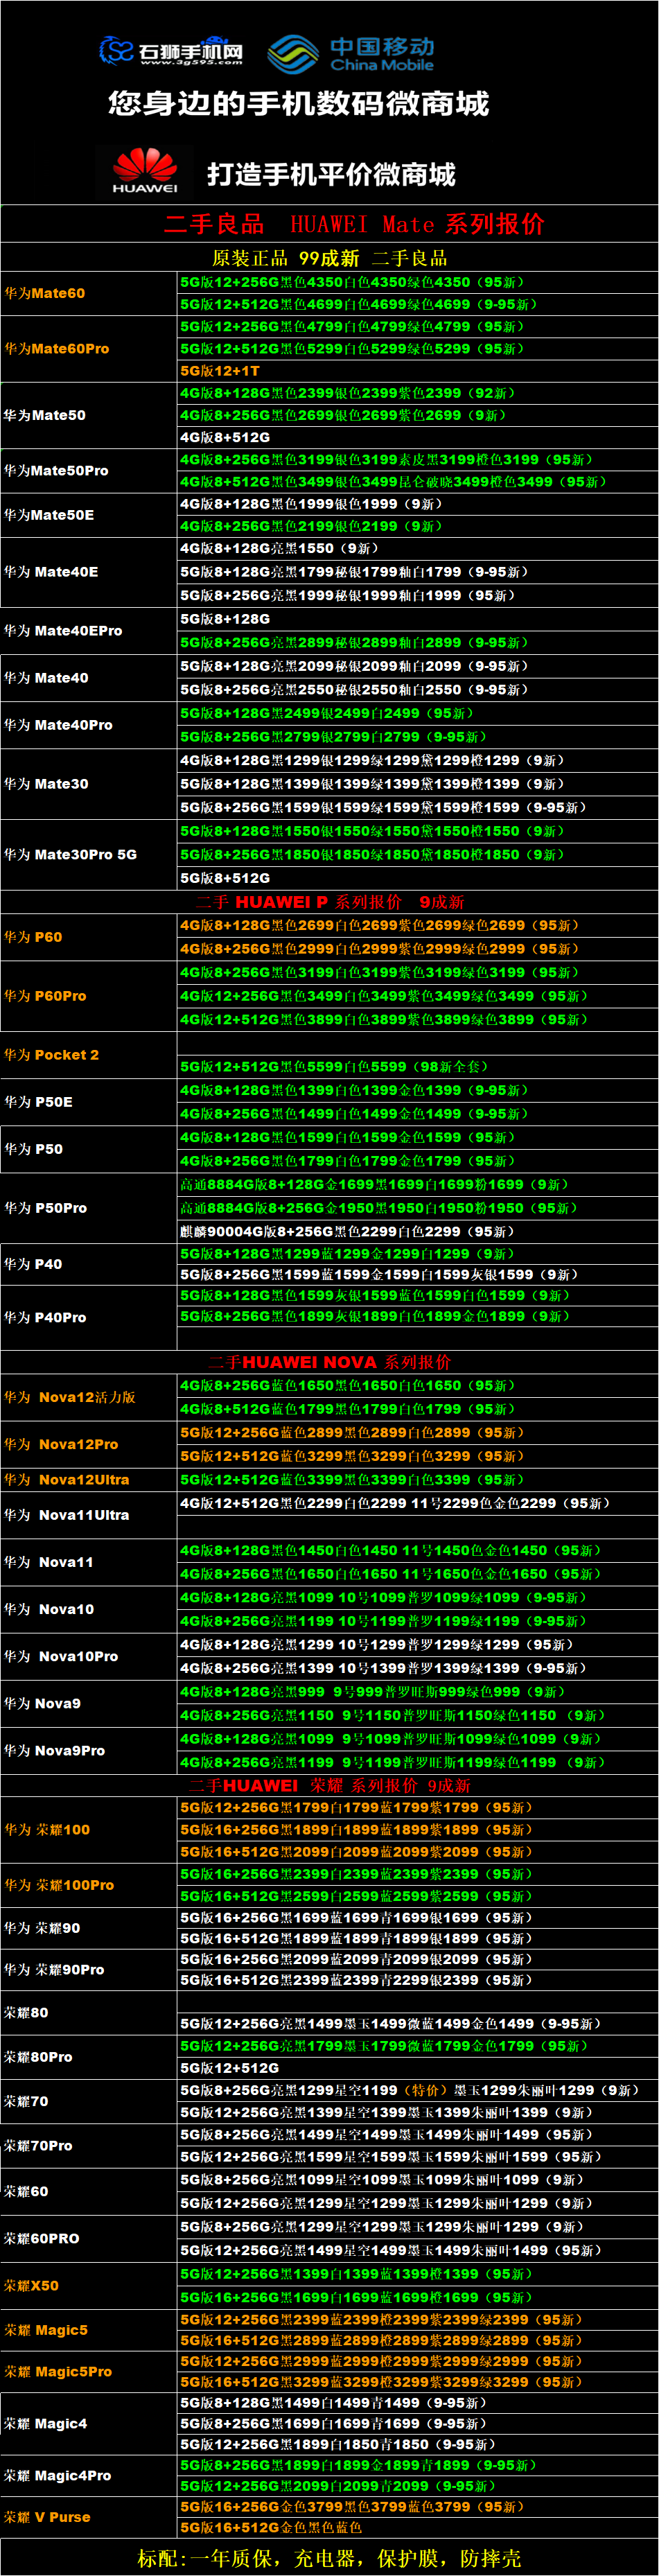Click the 二手 HUAWEI P 系列报价 header
Image resolution: width=659 pixels, height=2576 pixels.
pos(329,902)
